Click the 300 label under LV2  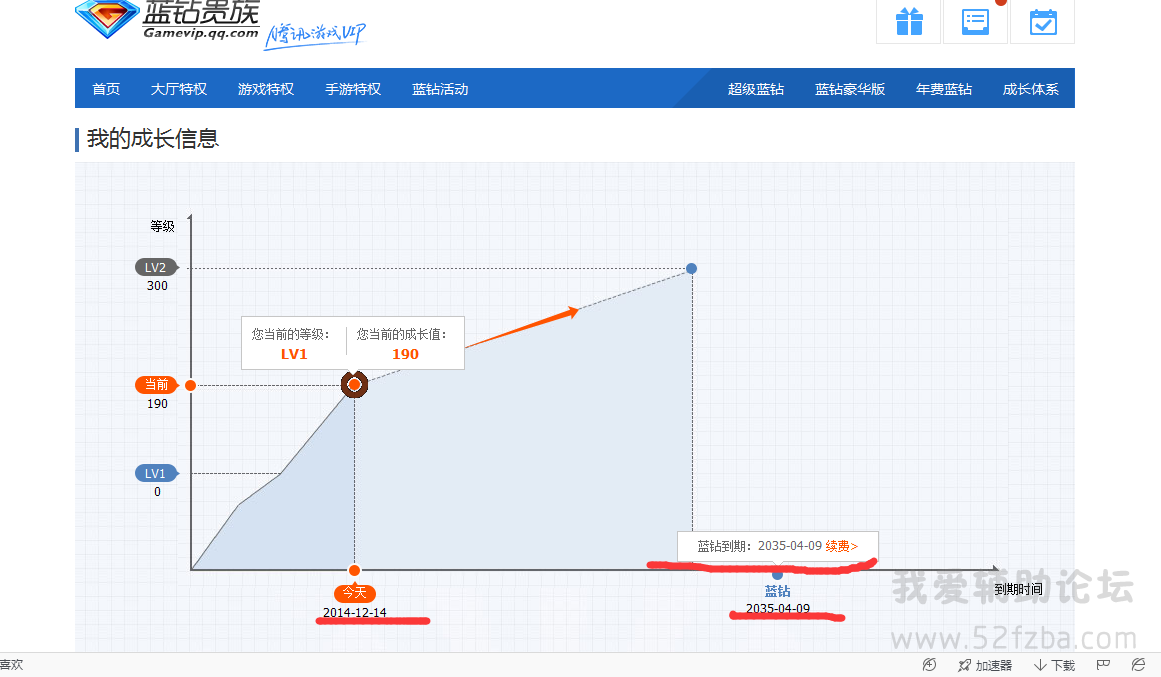(157, 286)
